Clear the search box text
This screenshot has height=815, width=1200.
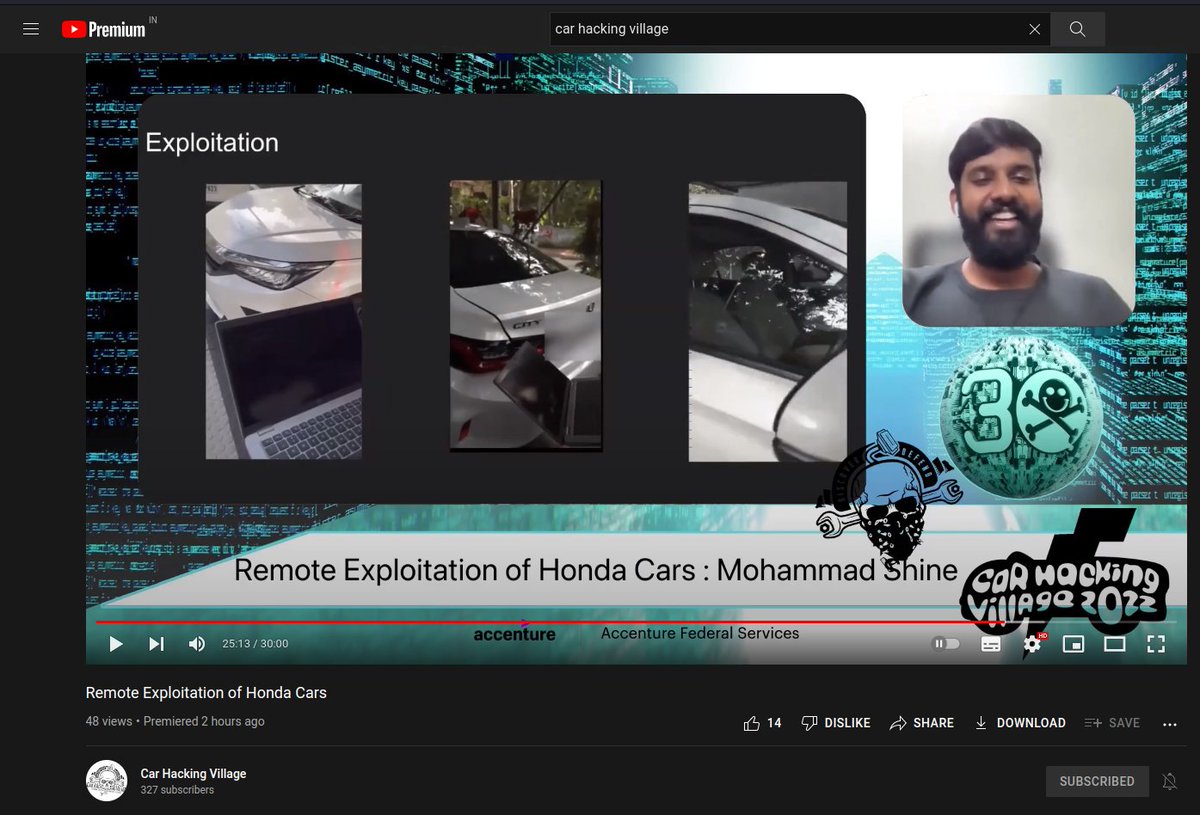(1035, 29)
